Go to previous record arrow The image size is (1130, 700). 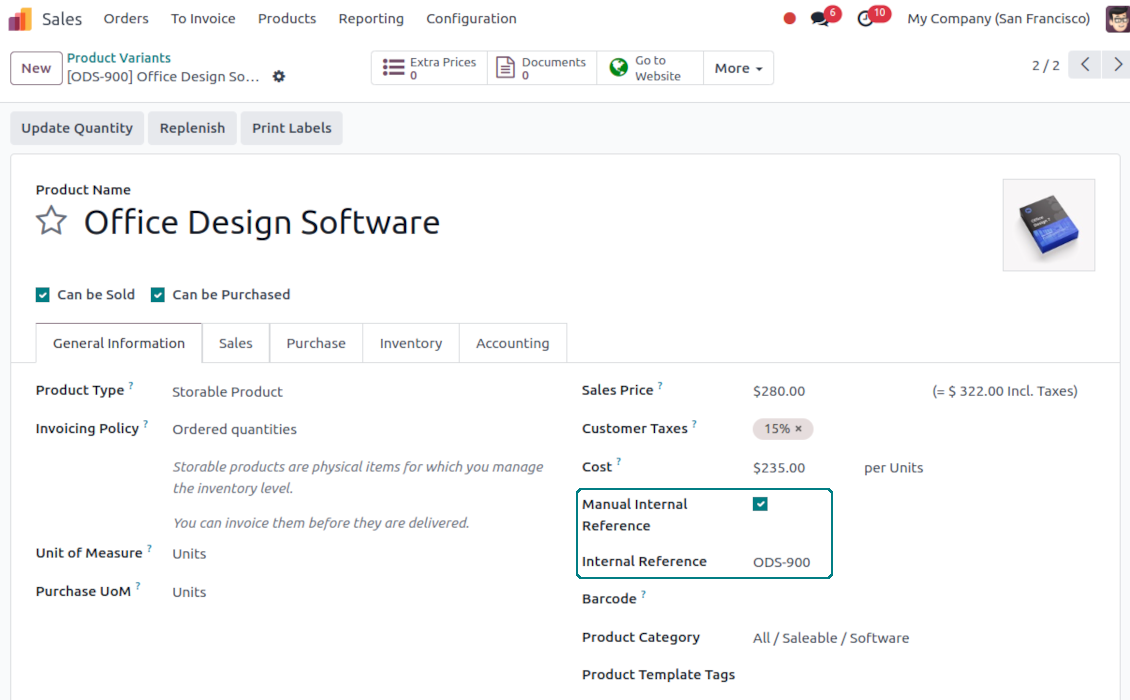point(1085,65)
